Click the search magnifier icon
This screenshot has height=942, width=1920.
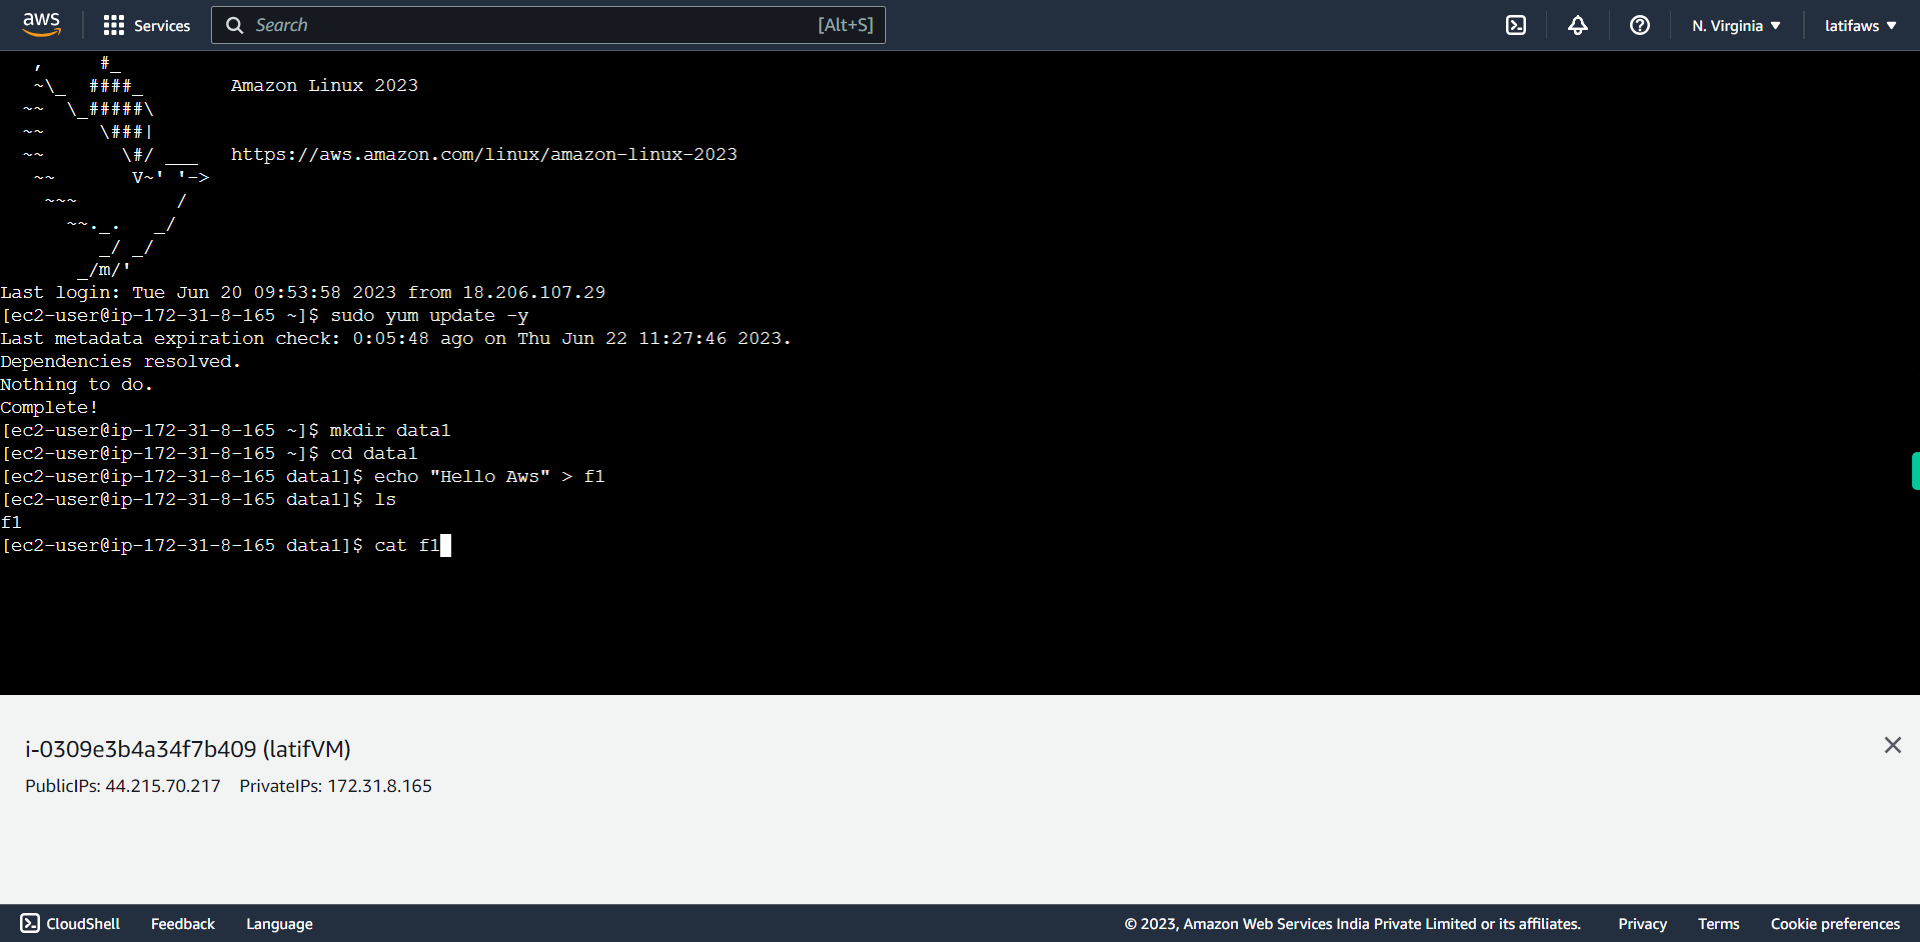(235, 25)
